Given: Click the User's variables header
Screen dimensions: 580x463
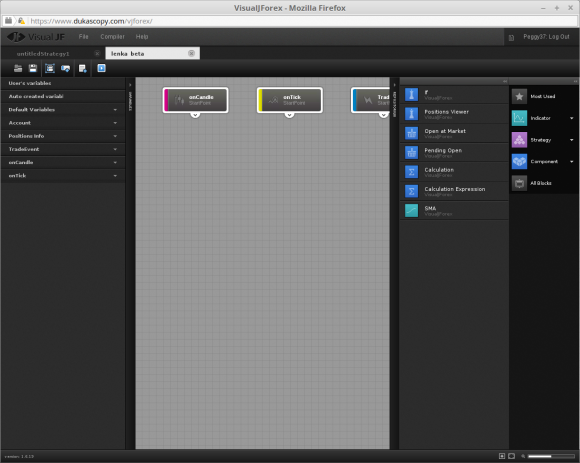Looking at the screenshot, I should 63,83.
